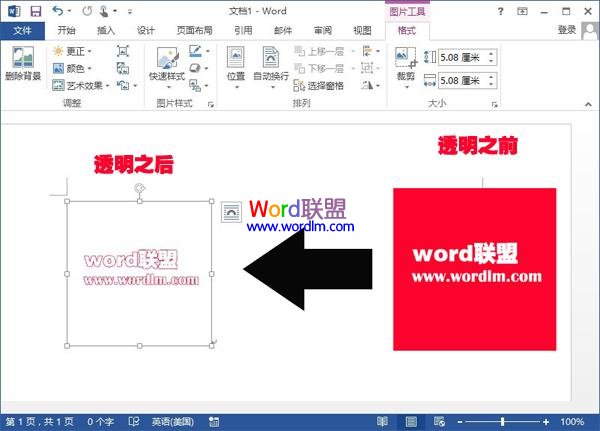The image size is (600, 431).
Task: Switch to the References (引用) tab
Action: tap(243, 30)
